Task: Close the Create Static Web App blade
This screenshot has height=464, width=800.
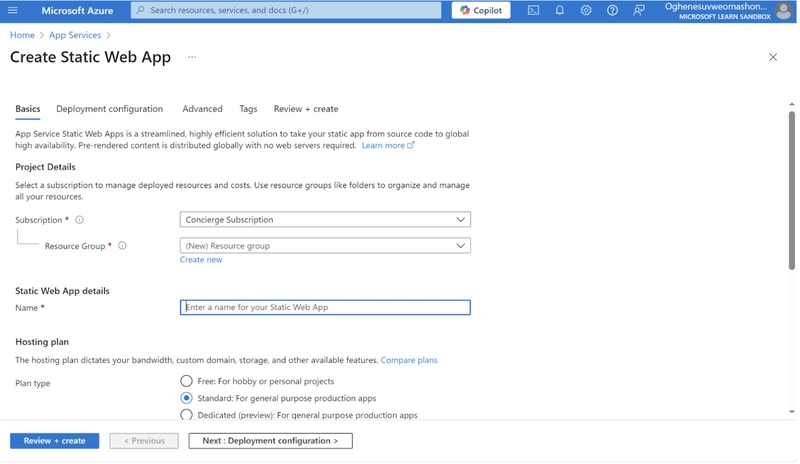Action: pyautogui.click(x=773, y=57)
